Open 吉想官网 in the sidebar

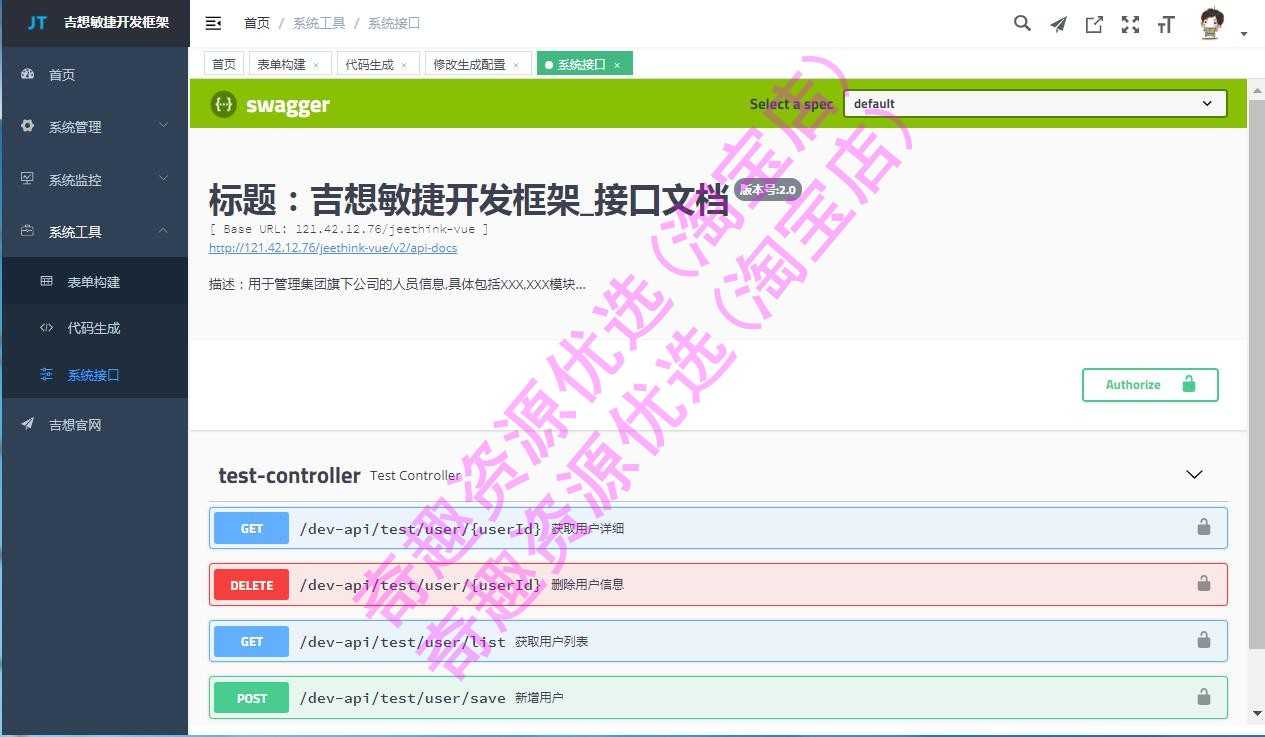[94, 424]
